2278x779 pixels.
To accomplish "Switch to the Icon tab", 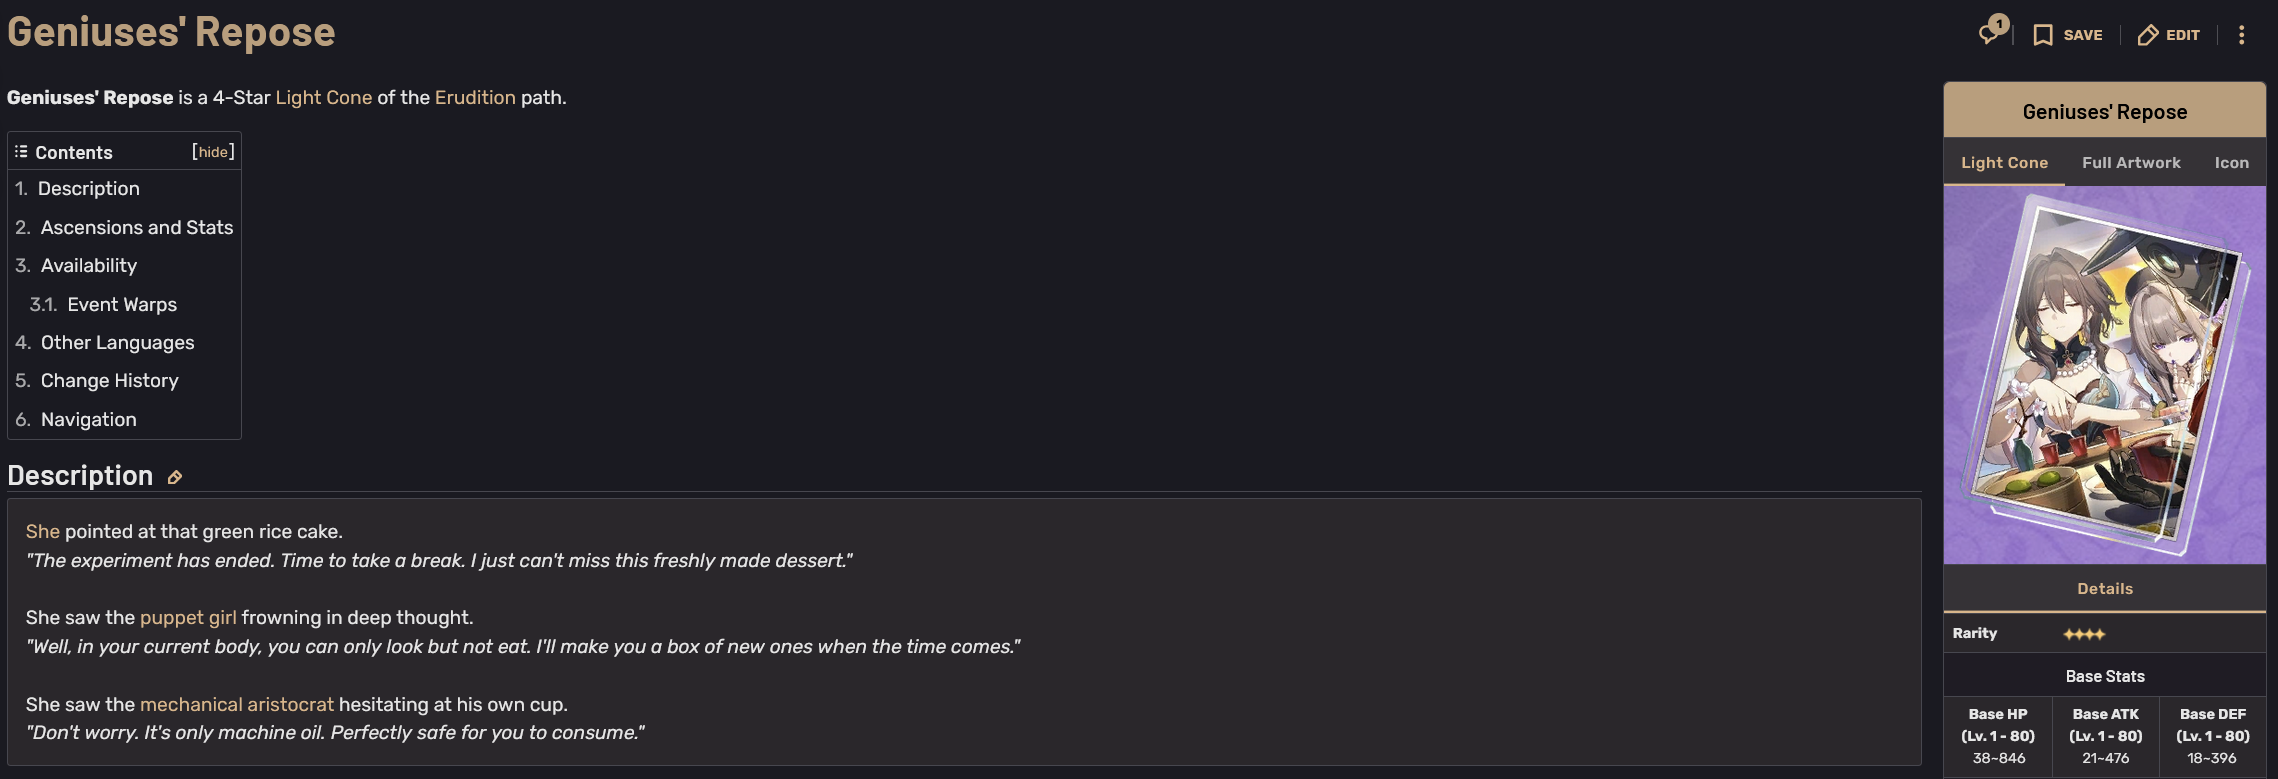I will (x=2231, y=162).
